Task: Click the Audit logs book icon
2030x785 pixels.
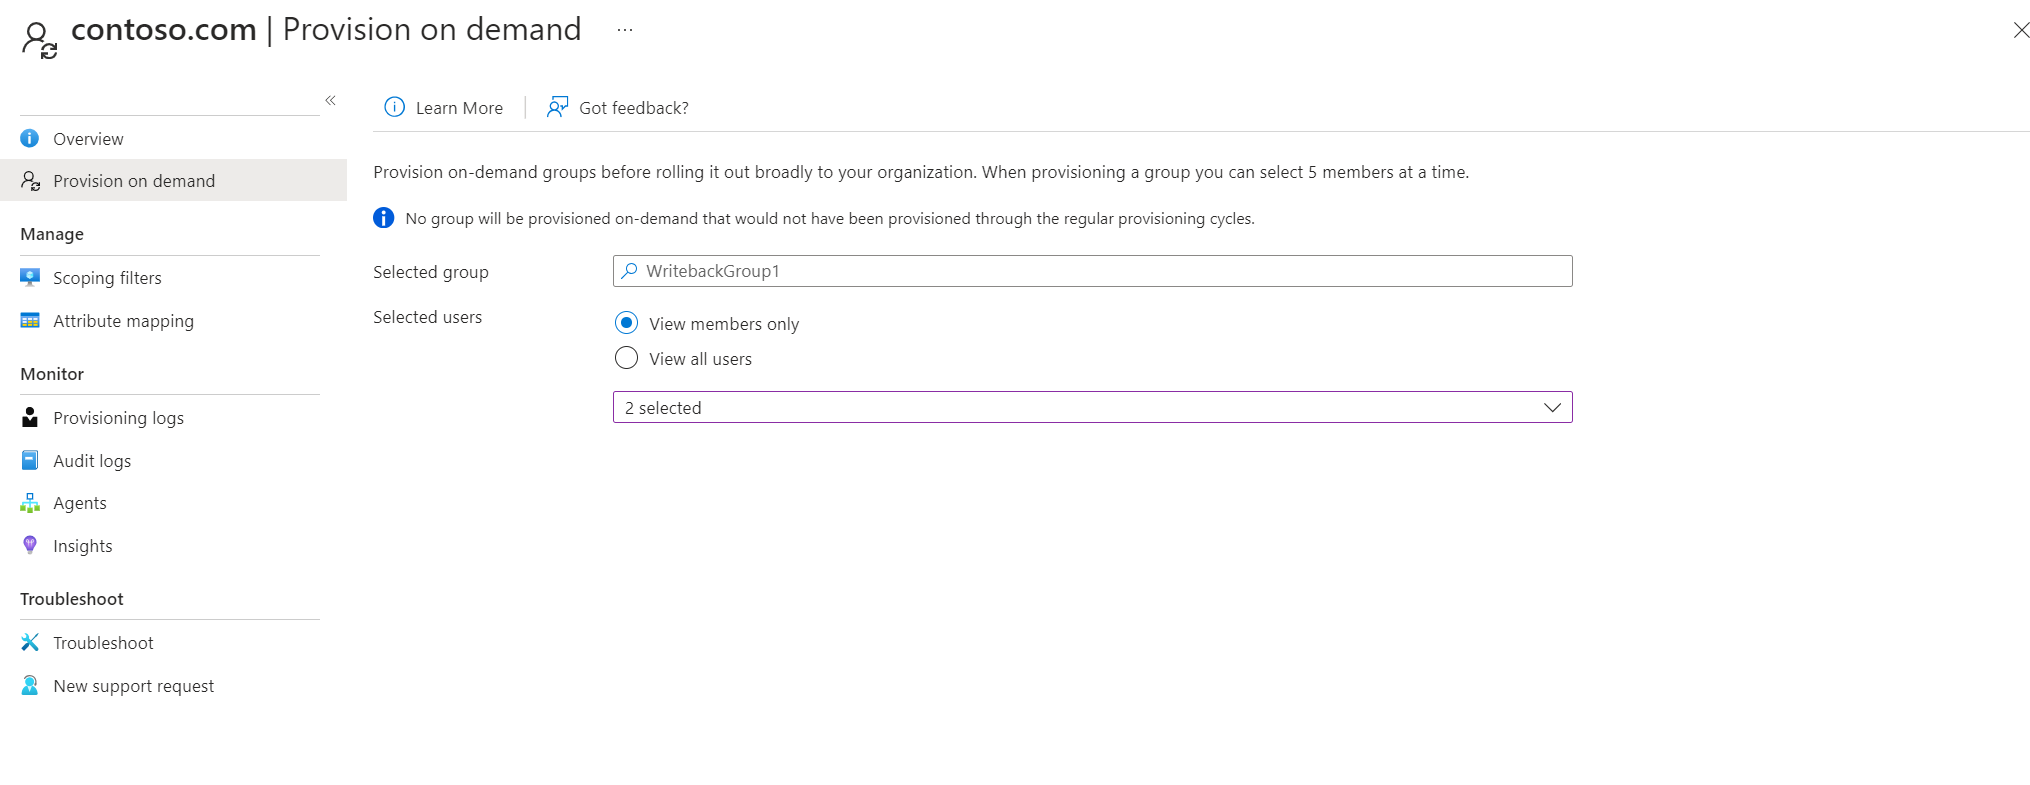Action: tap(30, 460)
